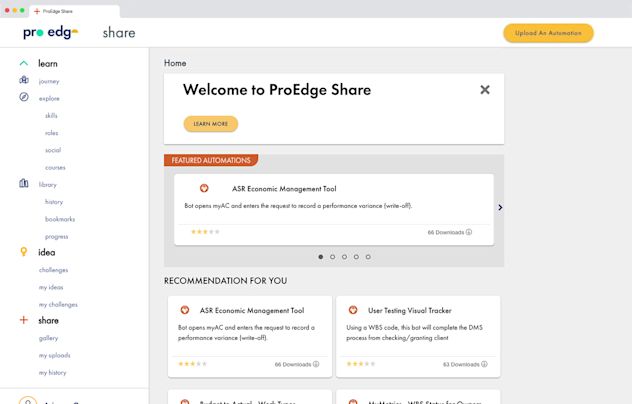Click info icon beside featured 66 Downloads
The image size is (632, 404).
click(x=469, y=232)
